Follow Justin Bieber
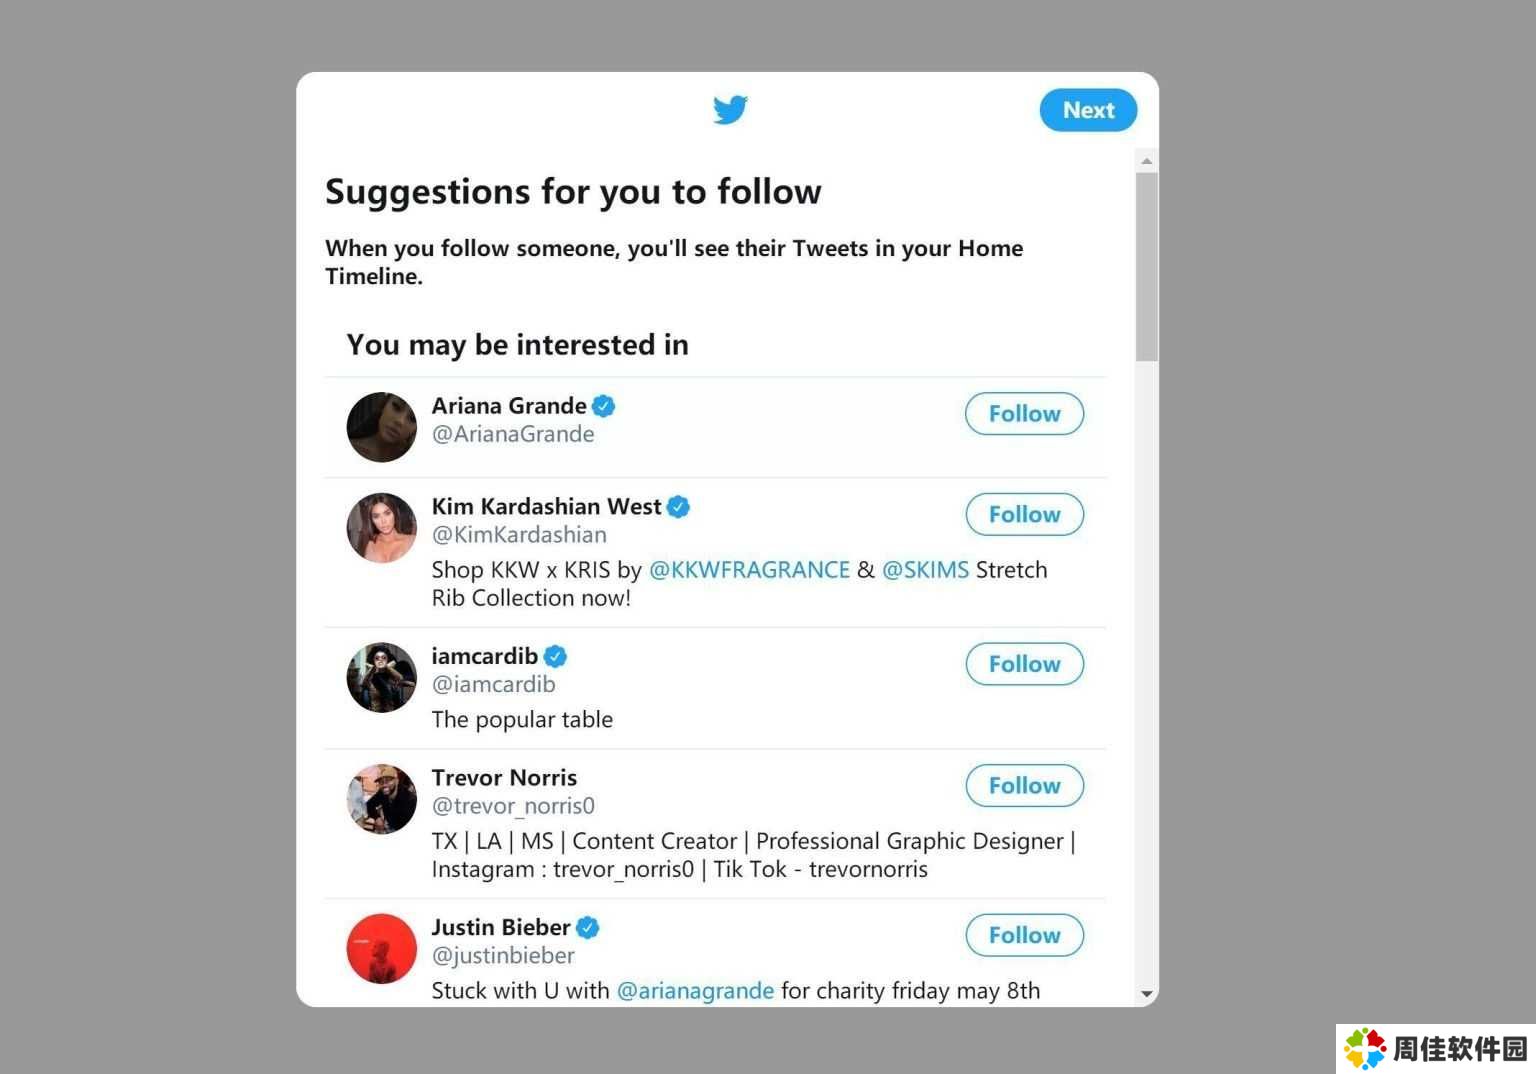 coord(1024,935)
